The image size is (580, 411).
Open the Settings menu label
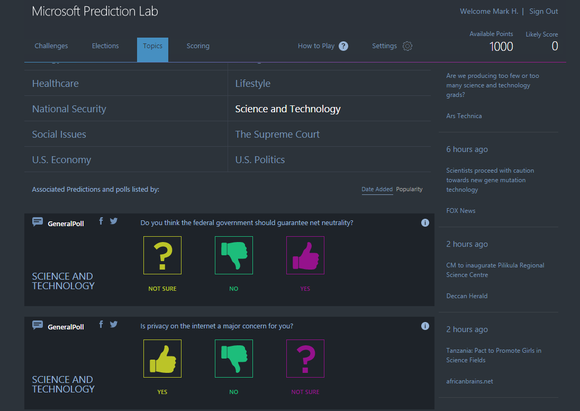pyautogui.click(x=384, y=46)
